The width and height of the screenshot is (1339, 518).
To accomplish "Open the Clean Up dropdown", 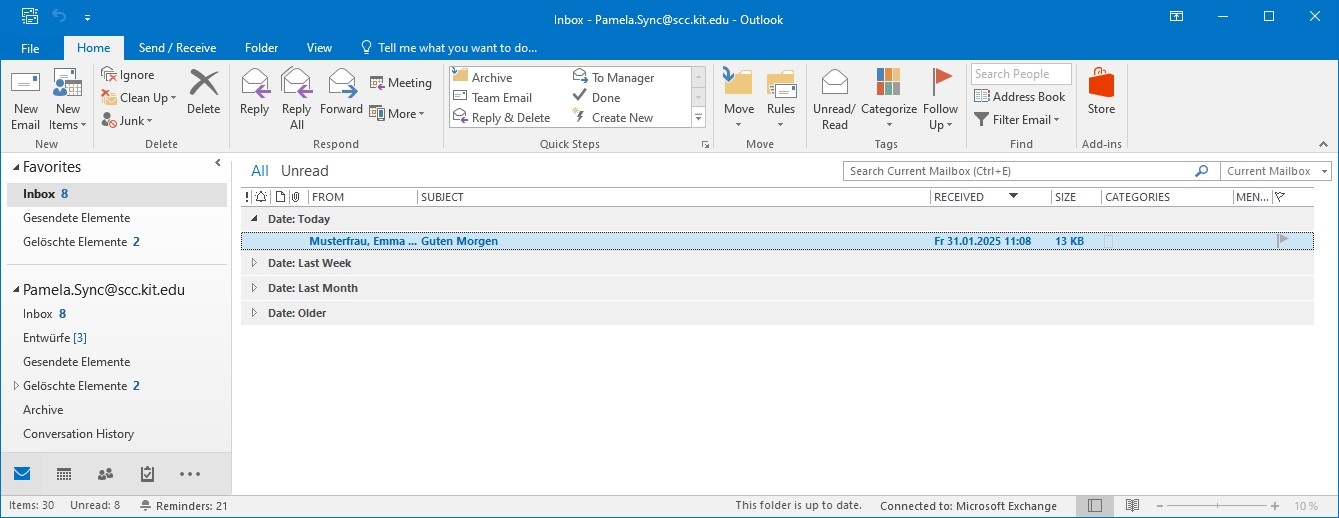I will tap(139, 97).
